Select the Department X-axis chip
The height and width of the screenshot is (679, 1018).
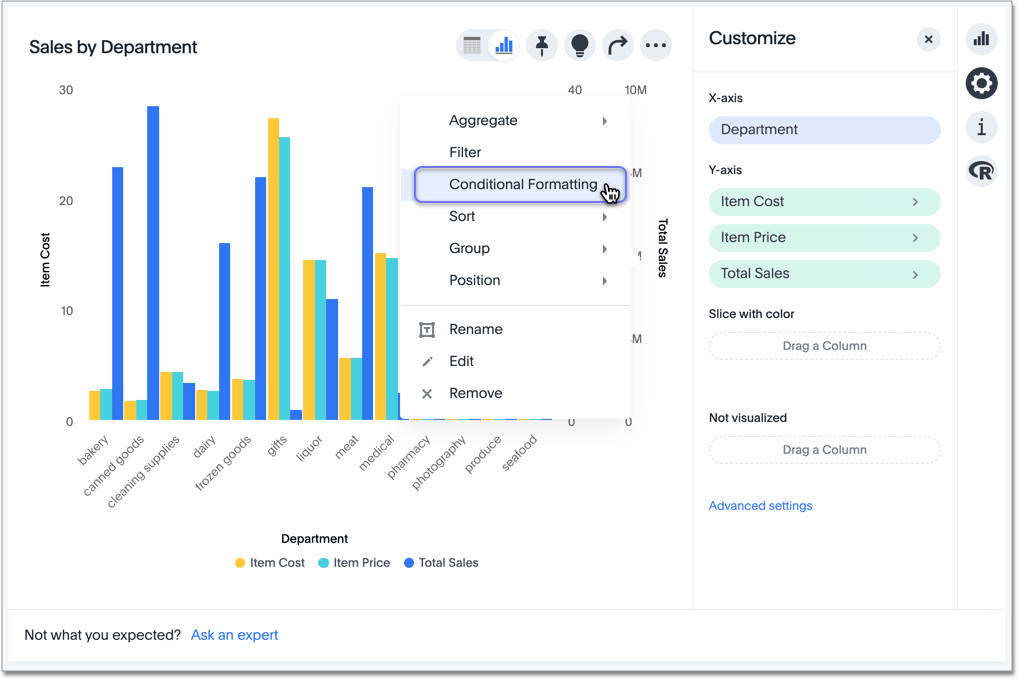click(x=824, y=130)
